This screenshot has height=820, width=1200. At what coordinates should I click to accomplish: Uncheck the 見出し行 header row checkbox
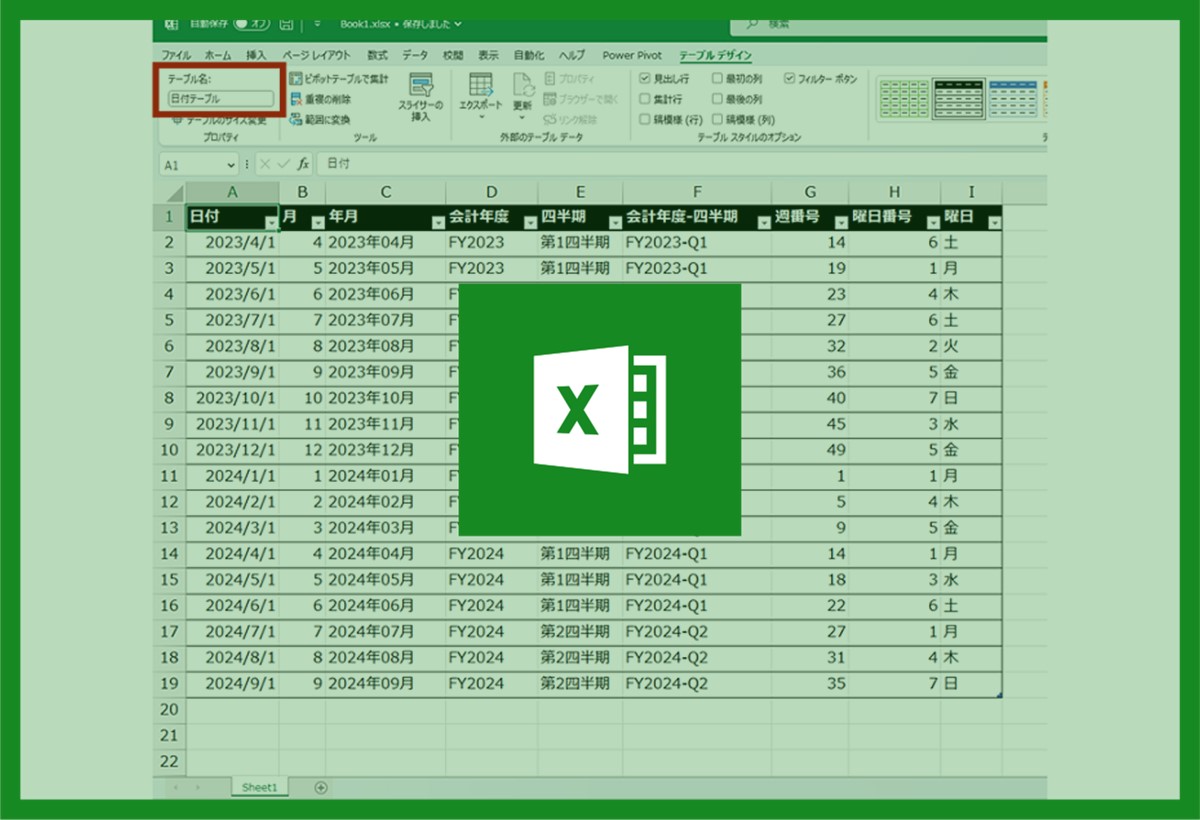645,78
